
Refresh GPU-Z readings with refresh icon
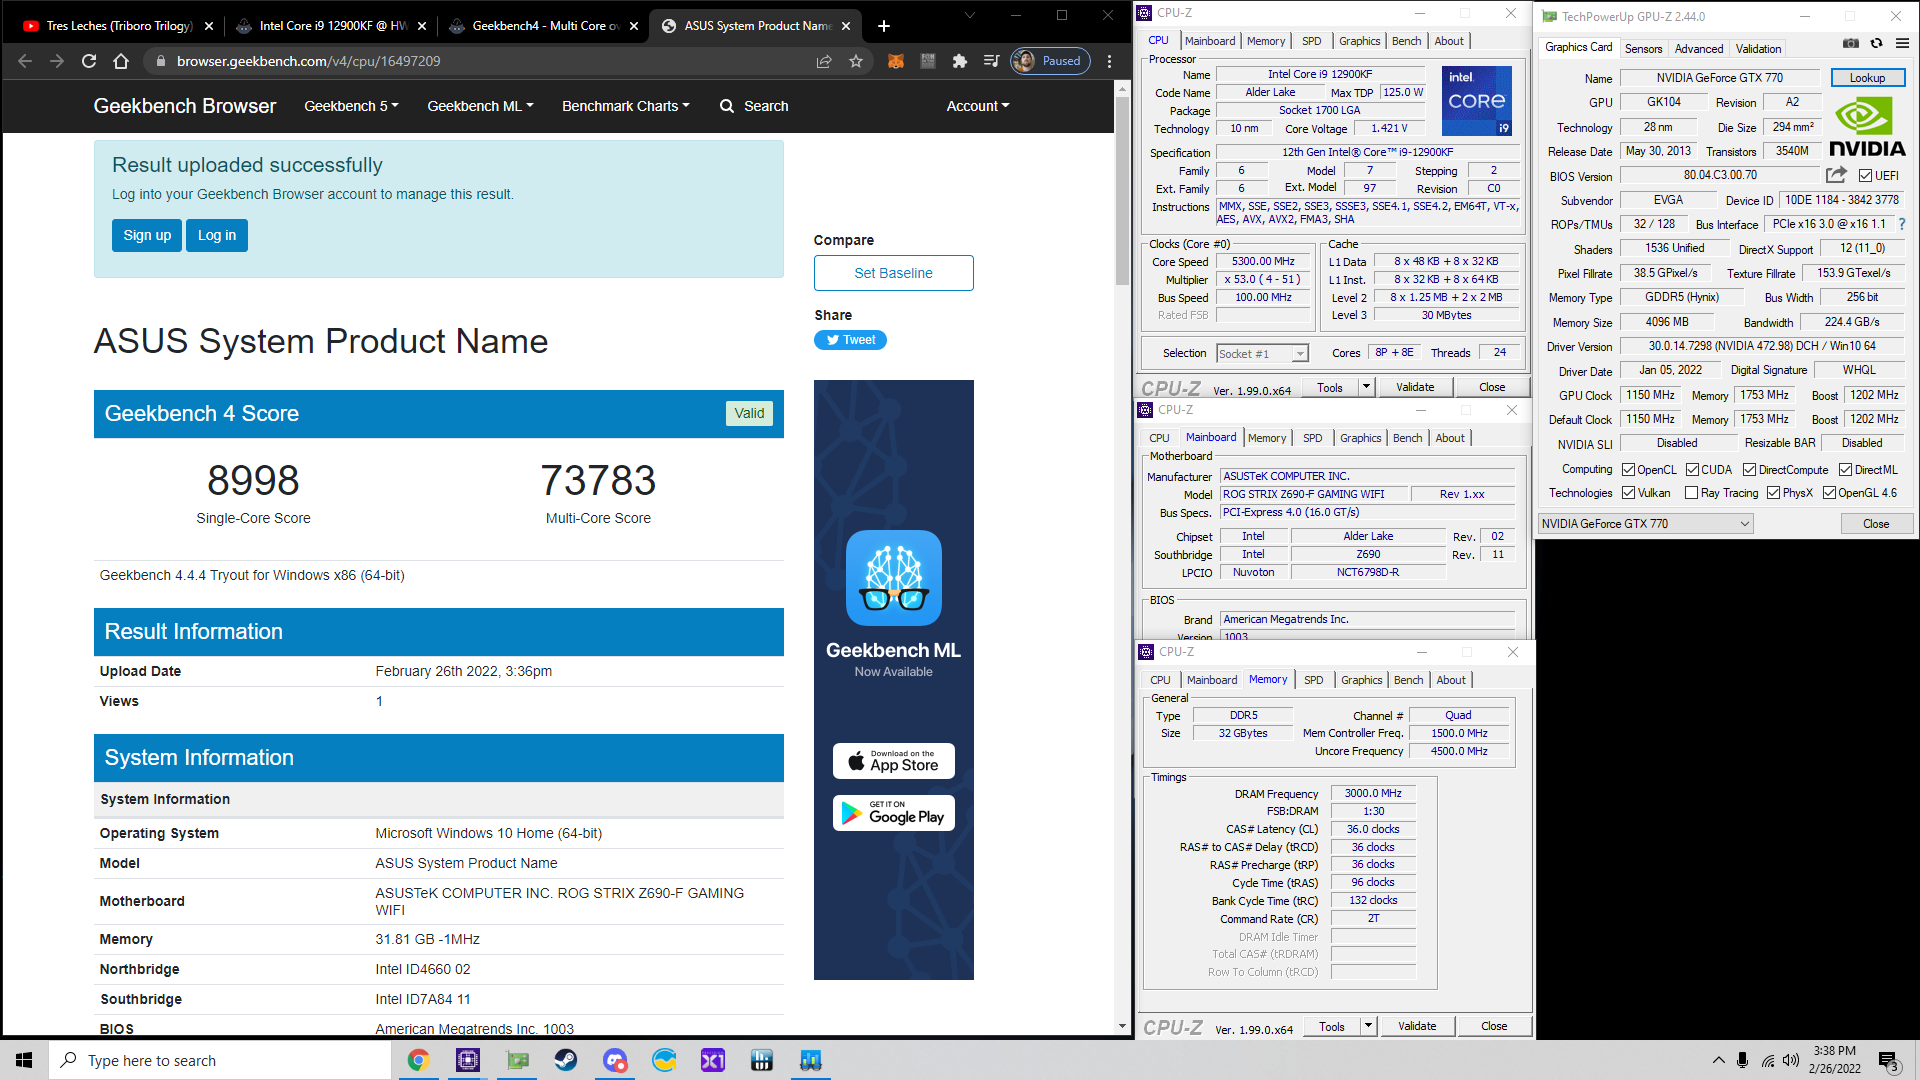1876,44
